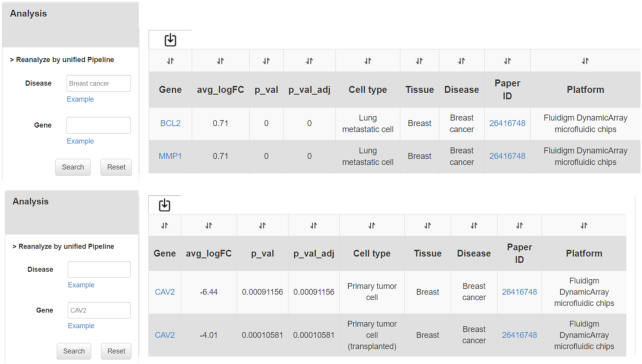Open the MMP1 gene link

170,156
